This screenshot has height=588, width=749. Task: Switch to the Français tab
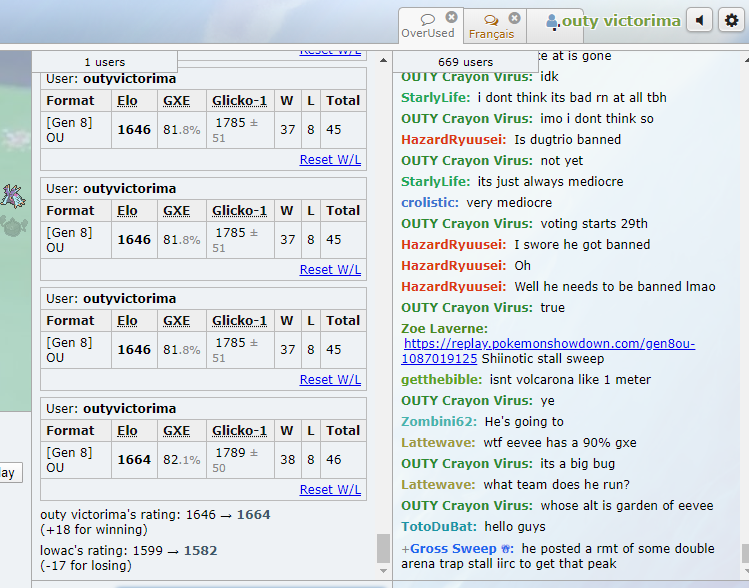[490, 27]
